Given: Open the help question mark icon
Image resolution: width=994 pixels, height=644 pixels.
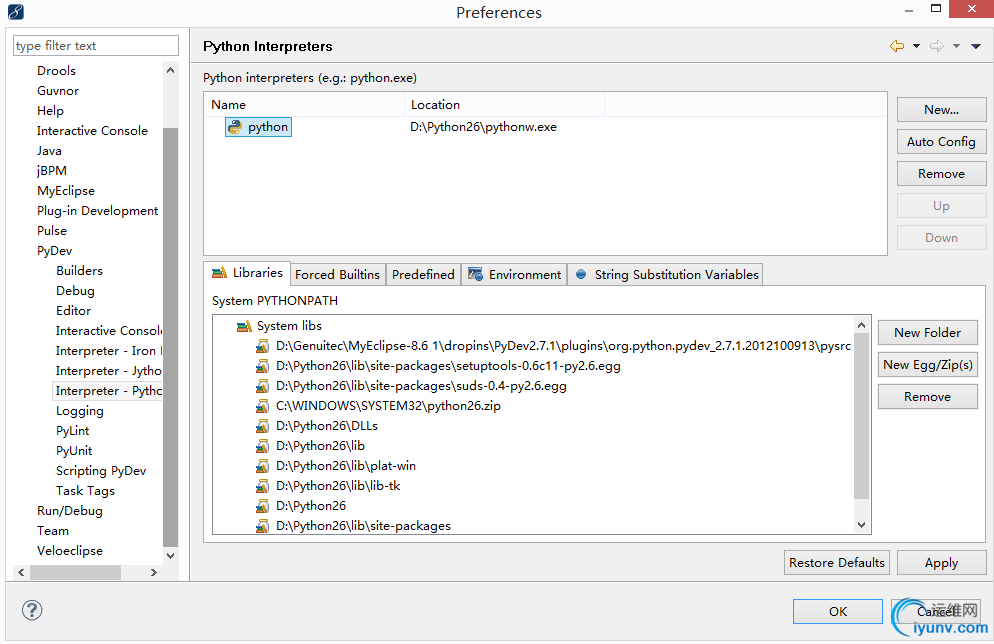Looking at the screenshot, I should pos(32,610).
